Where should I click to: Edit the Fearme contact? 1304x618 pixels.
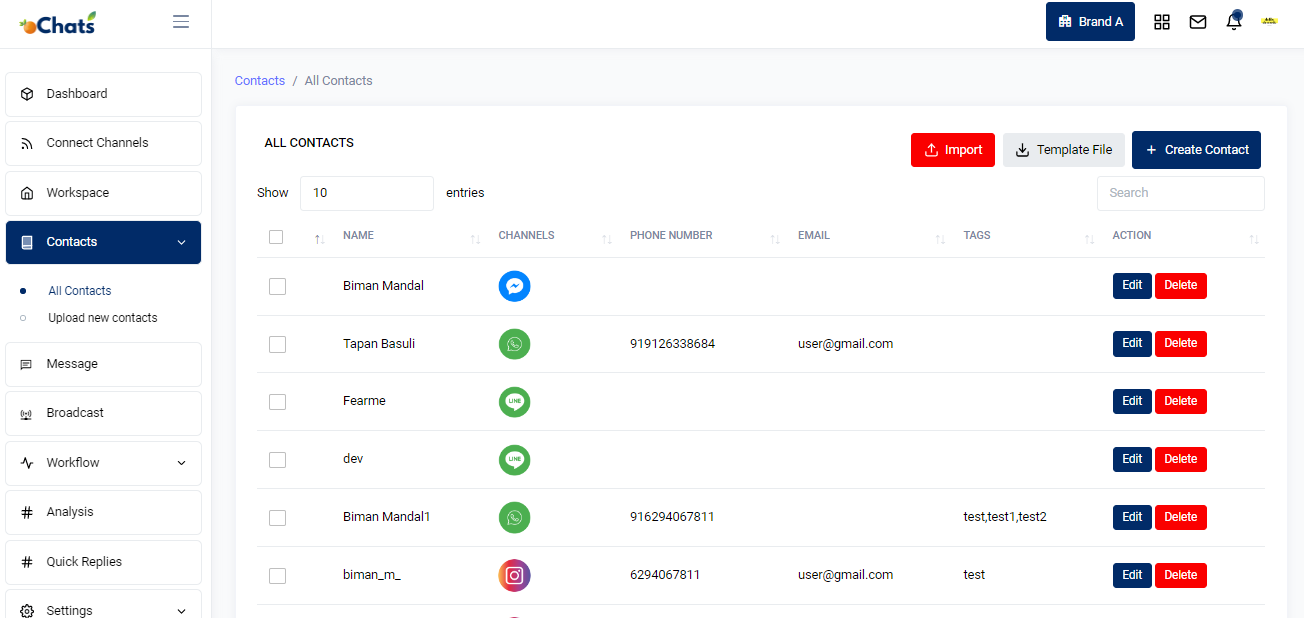point(1132,402)
